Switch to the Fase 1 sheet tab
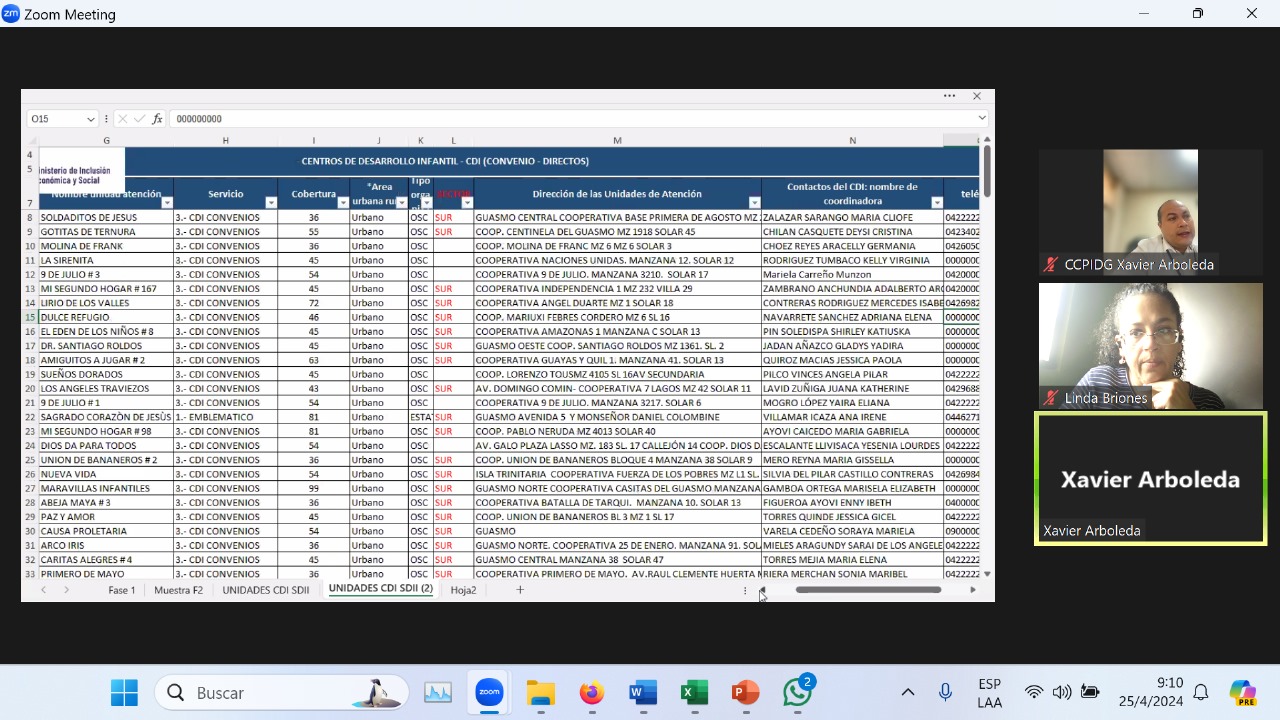 (122, 590)
